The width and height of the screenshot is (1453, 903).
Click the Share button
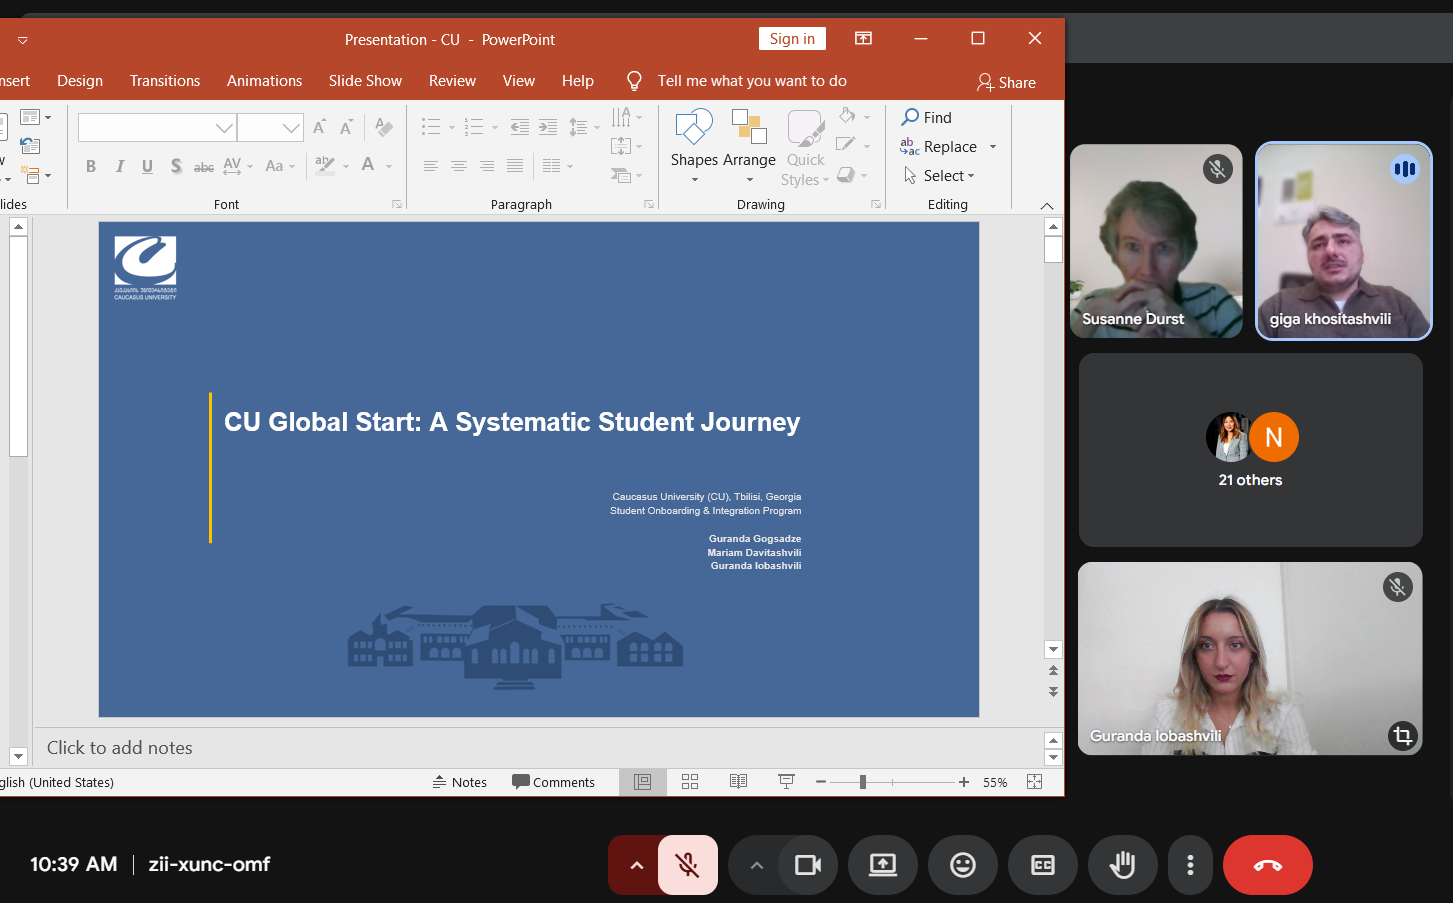(x=1007, y=83)
